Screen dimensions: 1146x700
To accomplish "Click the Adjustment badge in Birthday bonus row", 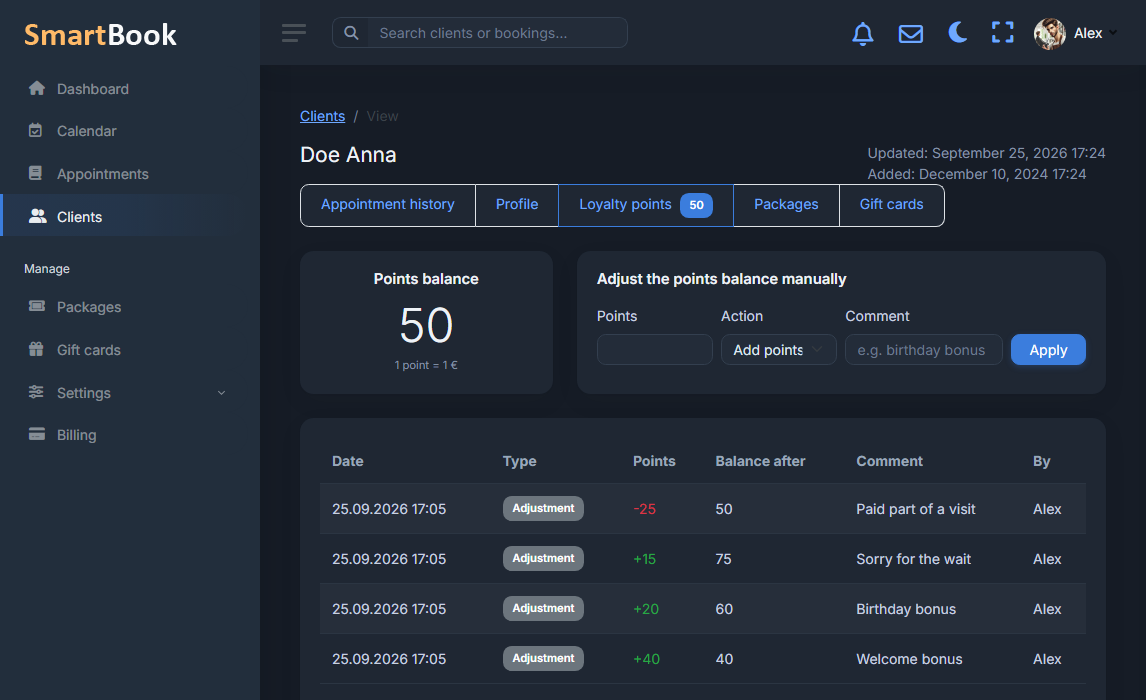I will coord(543,609).
